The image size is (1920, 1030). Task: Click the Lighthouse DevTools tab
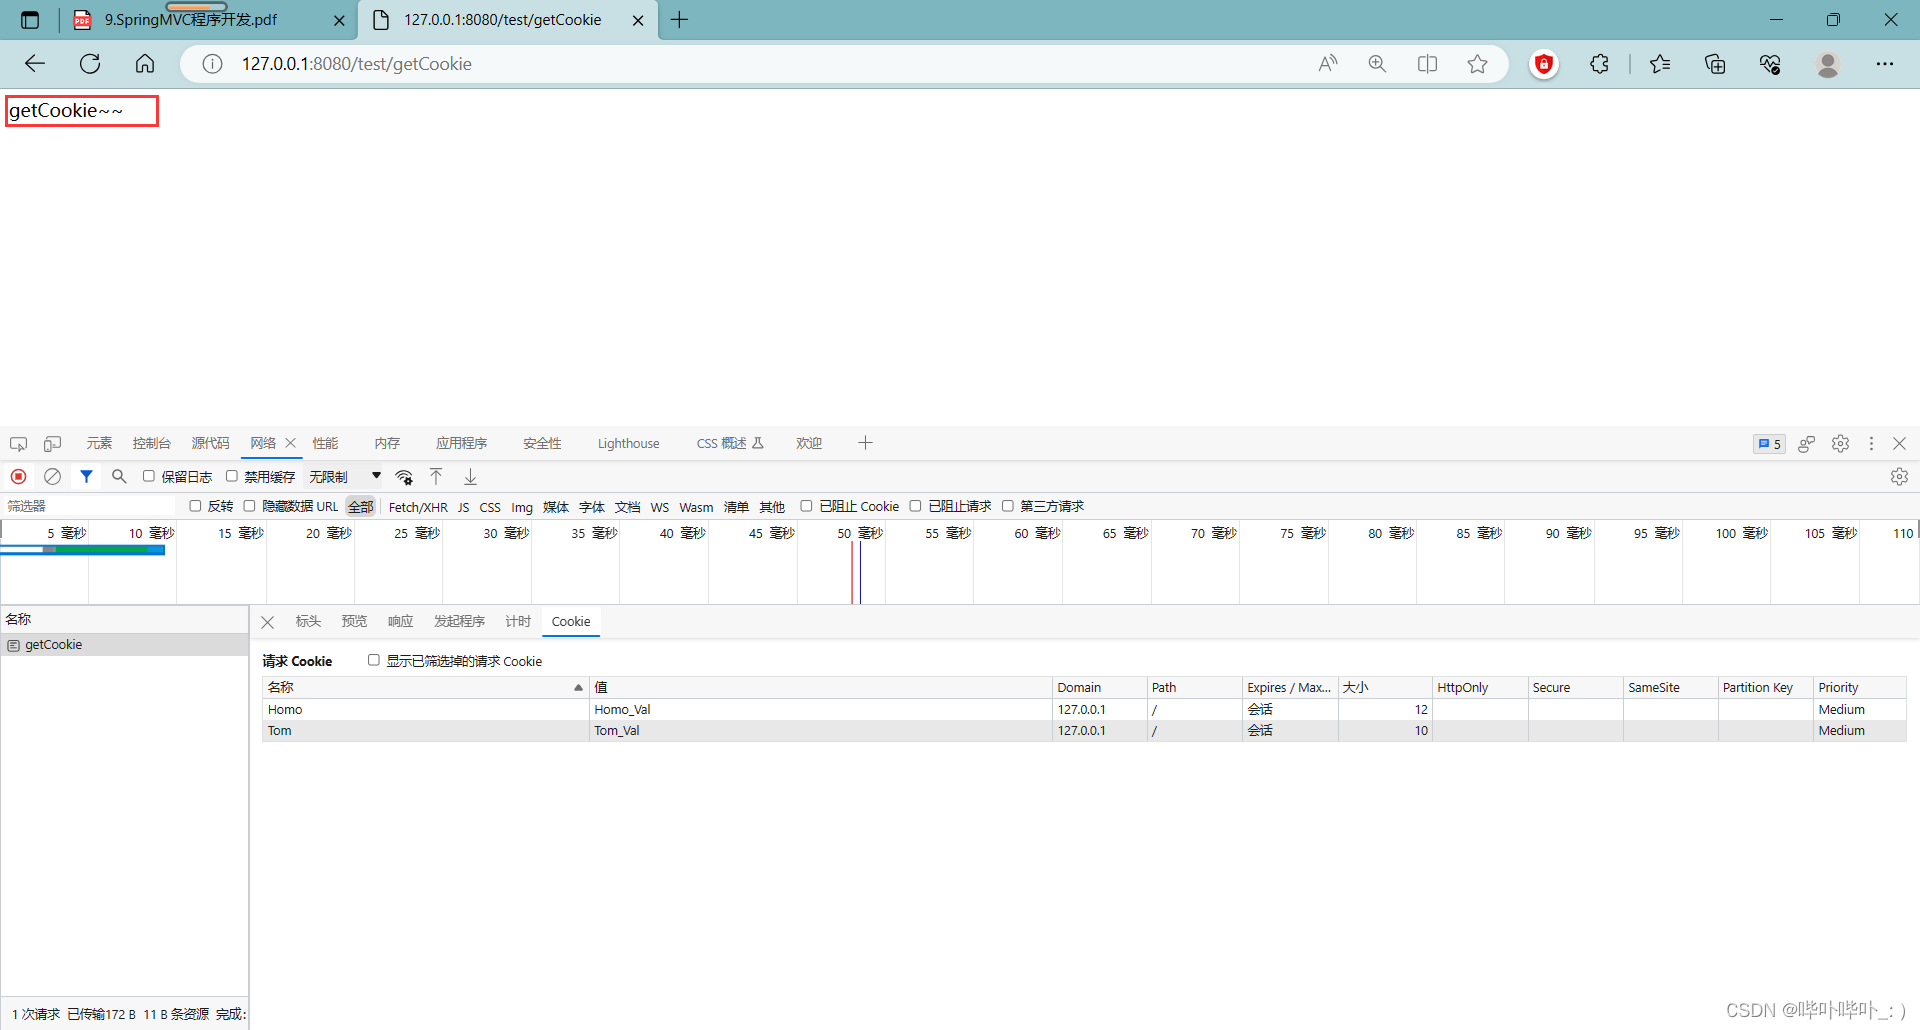(628, 443)
